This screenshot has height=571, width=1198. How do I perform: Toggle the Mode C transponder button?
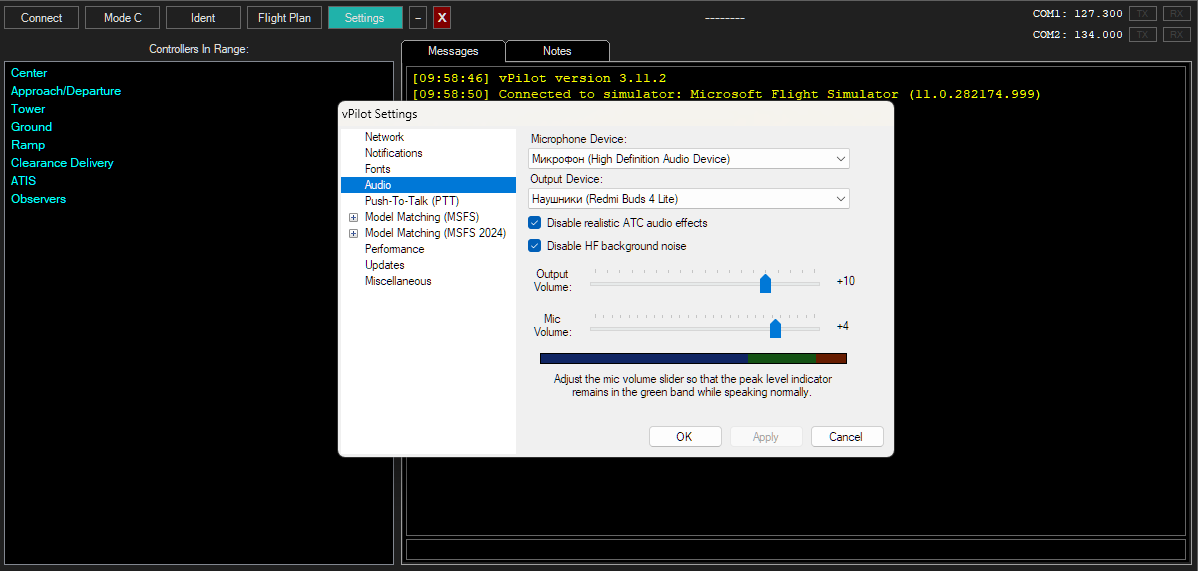tap(123, 18)
